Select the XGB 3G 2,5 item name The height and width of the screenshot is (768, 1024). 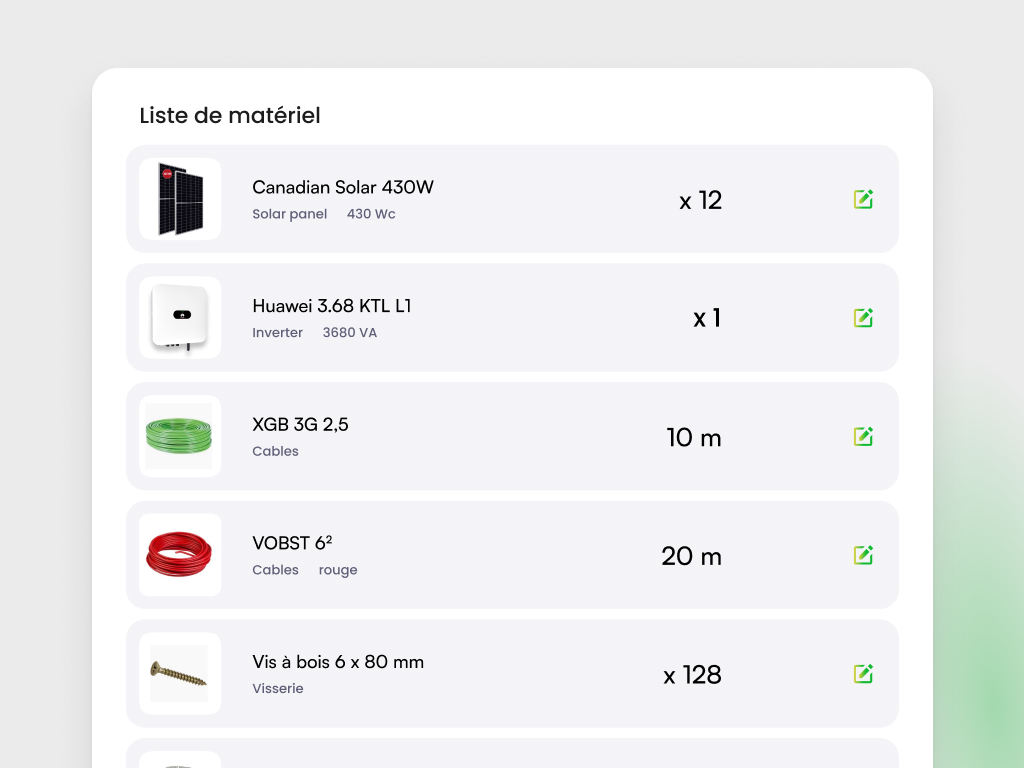click(300, 424)
